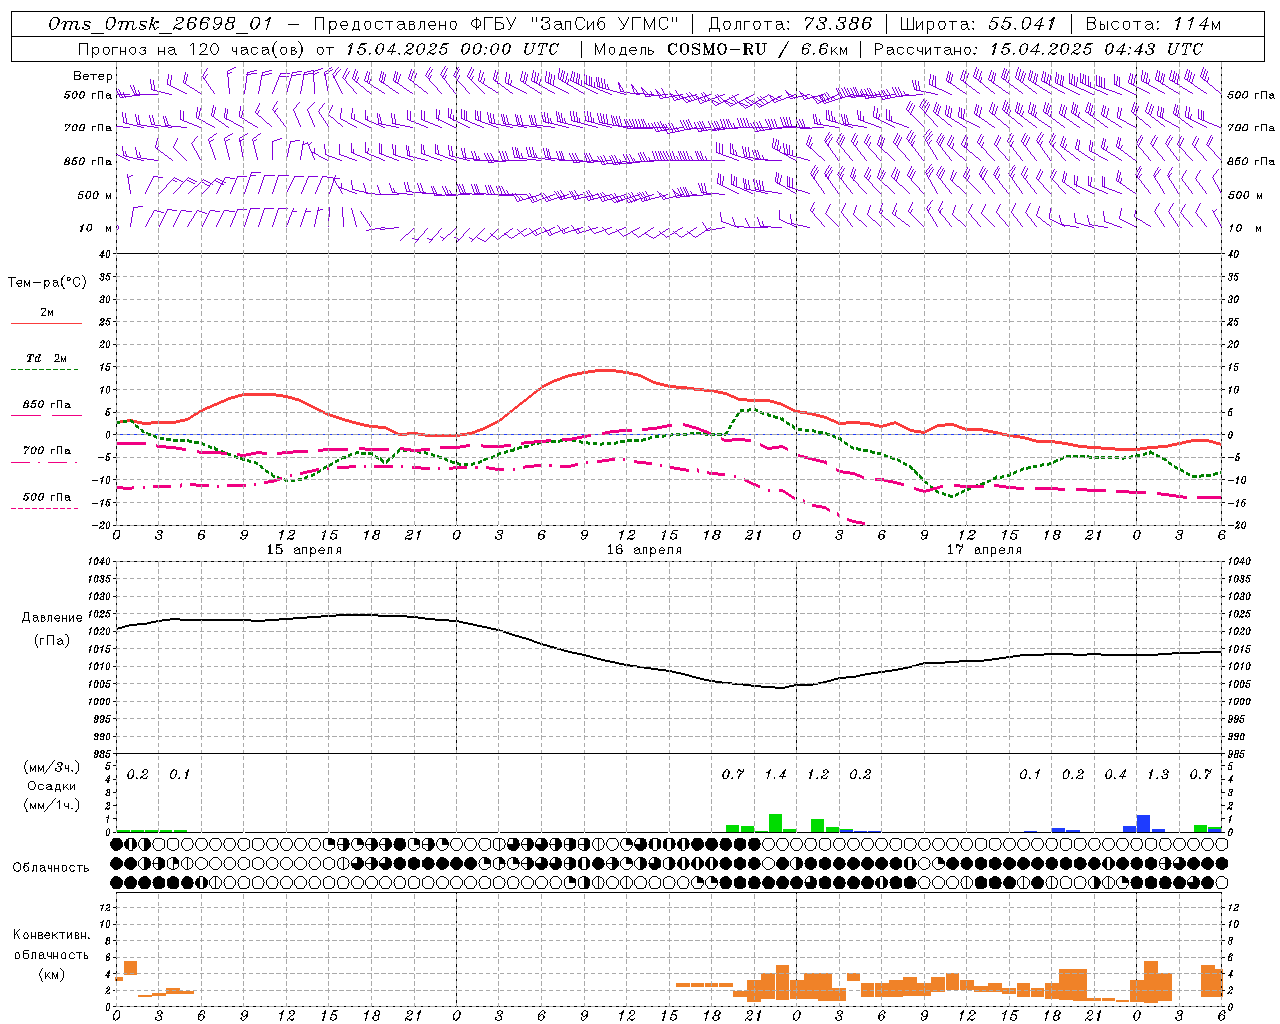Click the tallest blue precipitation bar

1143,824
